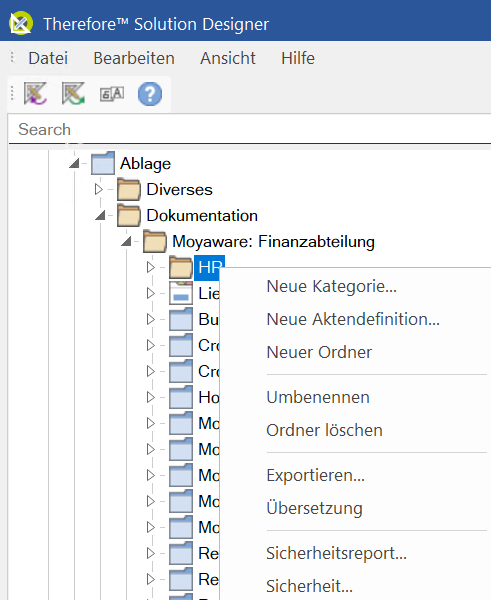Click the Moyaware: Finanzabteilung folder icon
Image resolution: width=491 pixels, height=600 pixels.
pos(155,241)
